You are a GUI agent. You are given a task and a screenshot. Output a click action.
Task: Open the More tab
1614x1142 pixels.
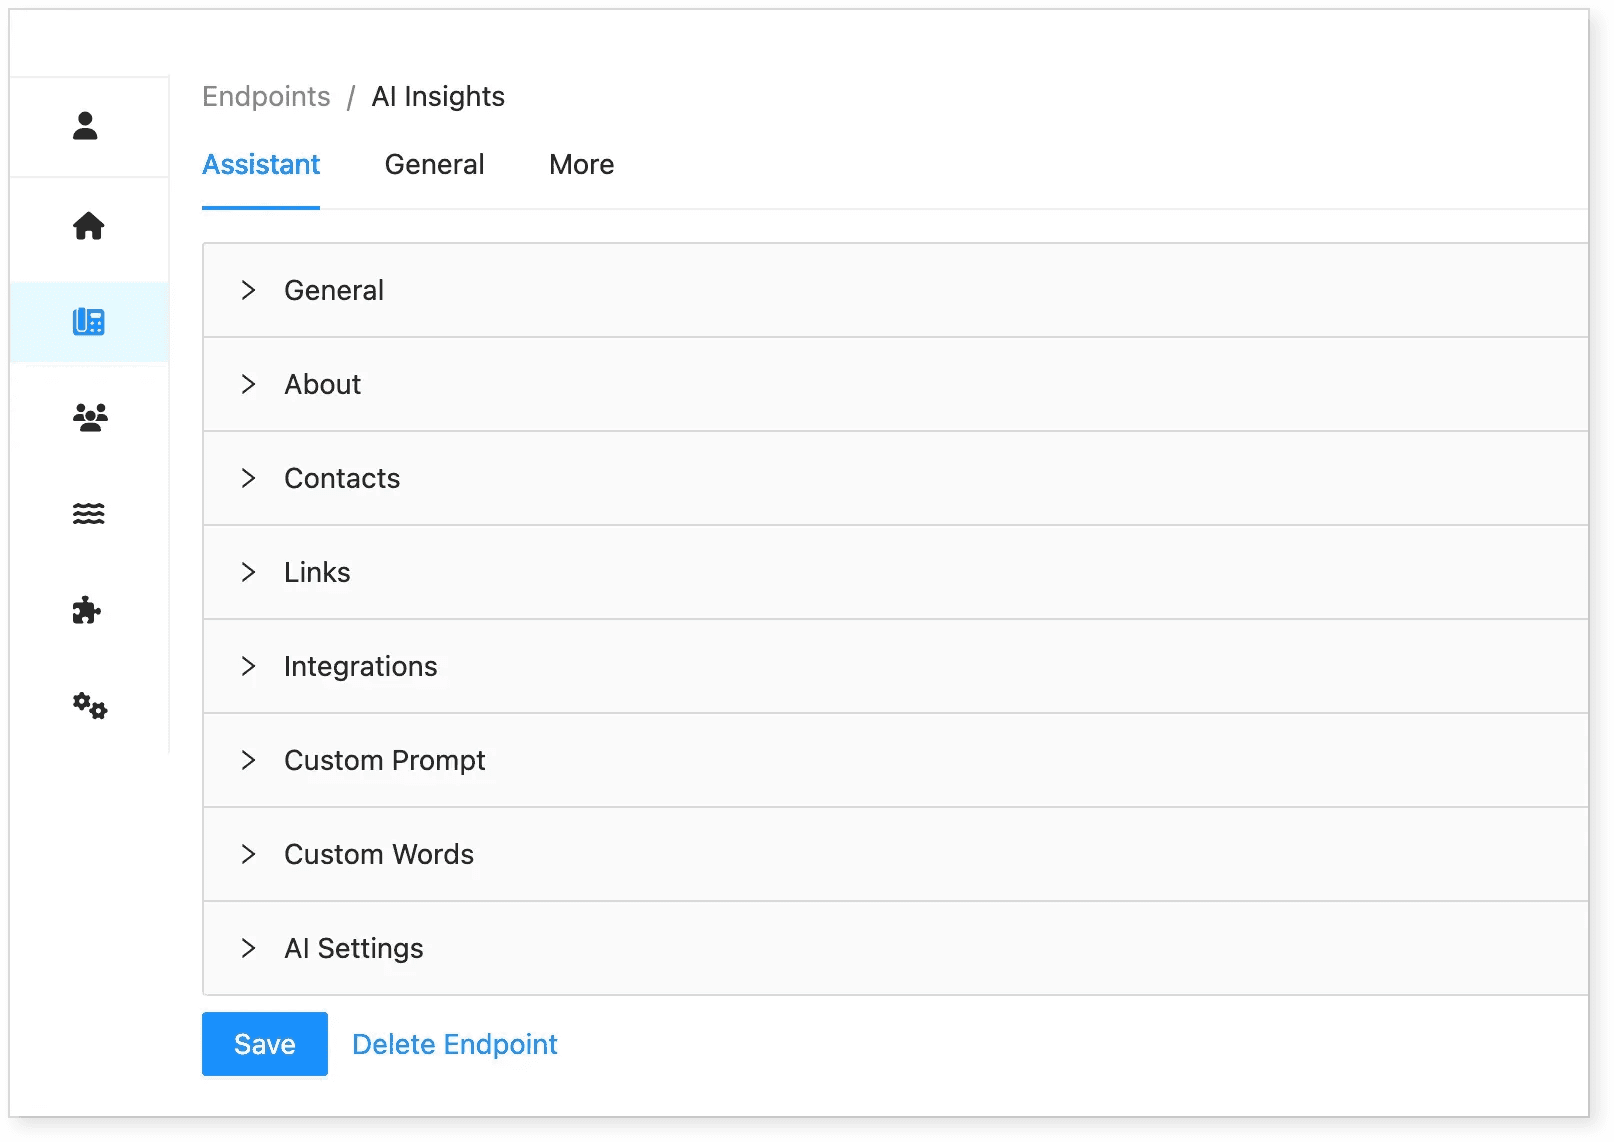click(582, 164)
